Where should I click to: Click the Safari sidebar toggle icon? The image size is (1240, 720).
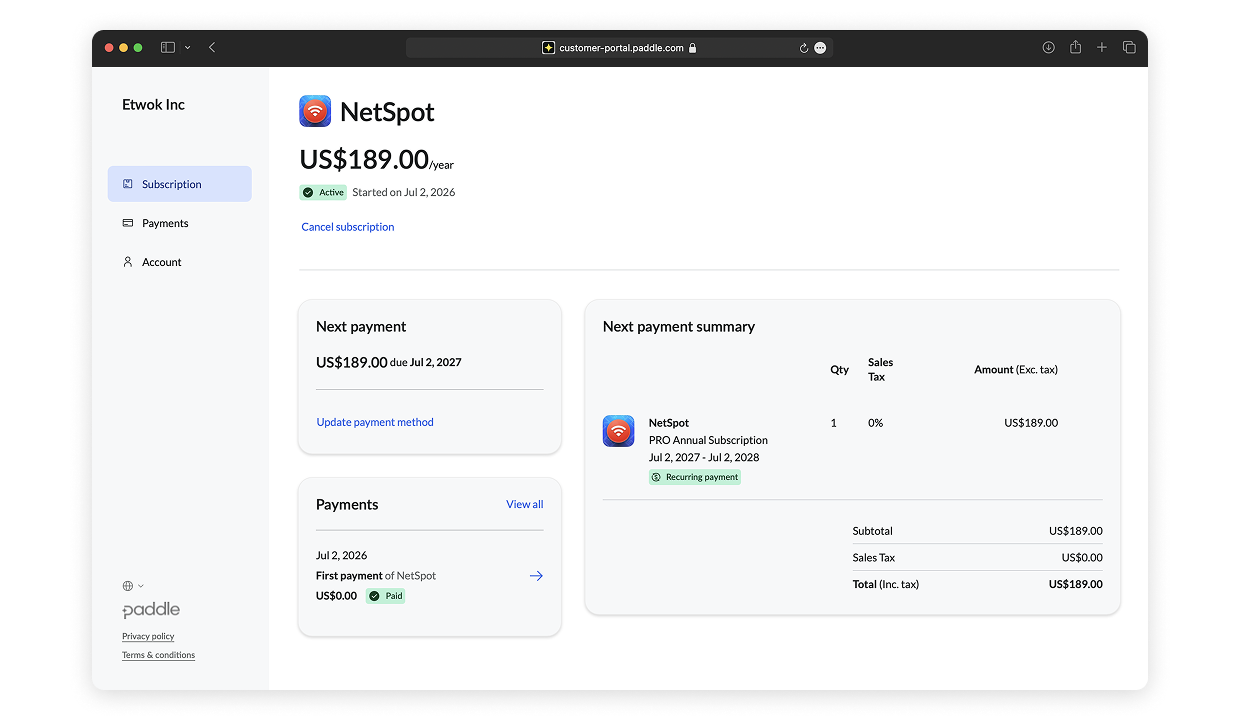[x=168, y=47]
